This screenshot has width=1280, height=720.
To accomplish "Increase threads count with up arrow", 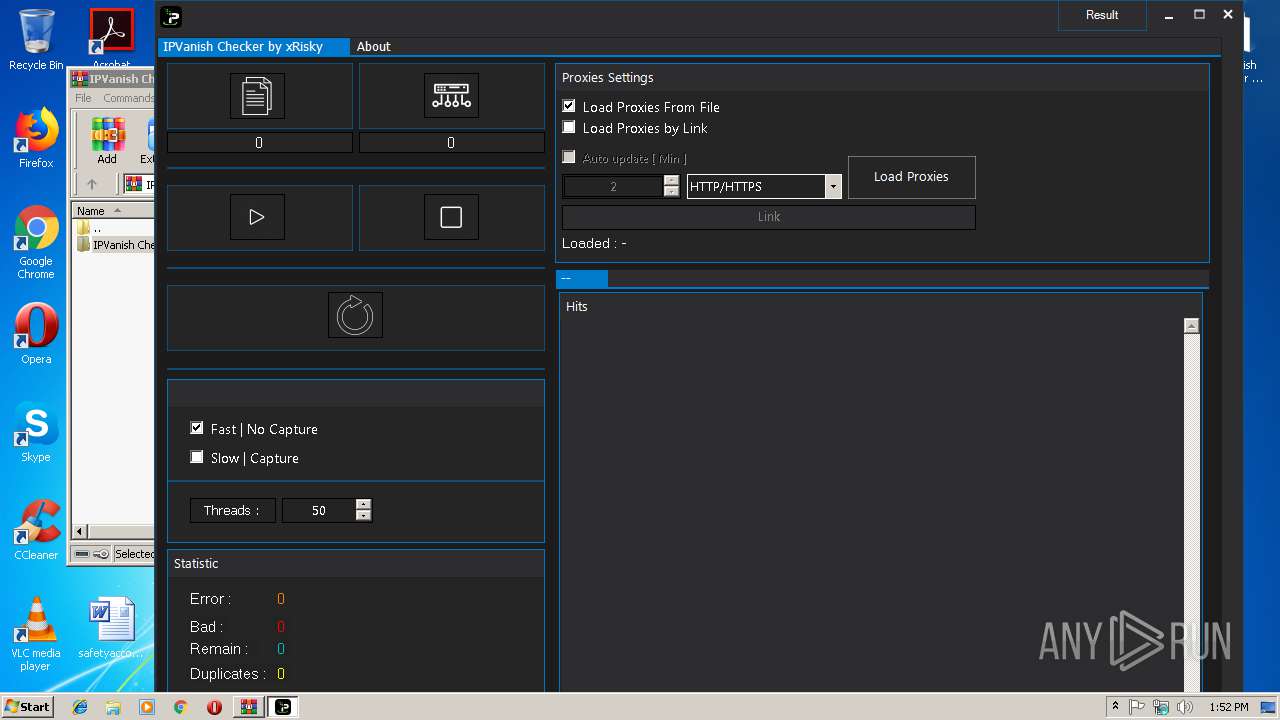I will point(363,504).
